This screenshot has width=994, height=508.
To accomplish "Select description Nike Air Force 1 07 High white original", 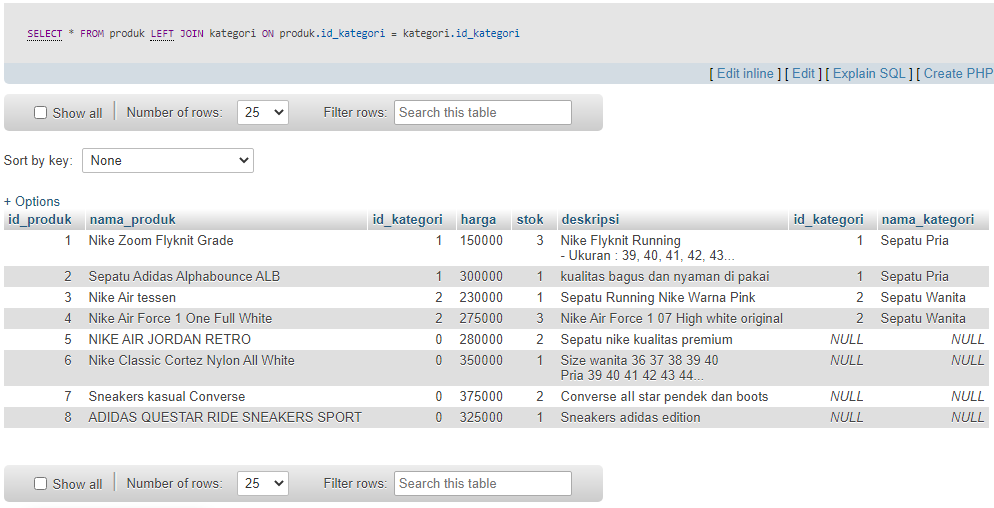I will pyautogui.click(x=672, y=318).
